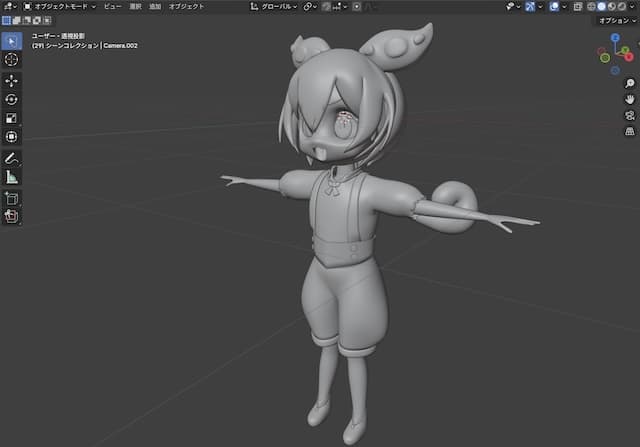Open the オブジェクトモード mode dropdown
This screenshot has height=447, width=640.
coord(60,6)
